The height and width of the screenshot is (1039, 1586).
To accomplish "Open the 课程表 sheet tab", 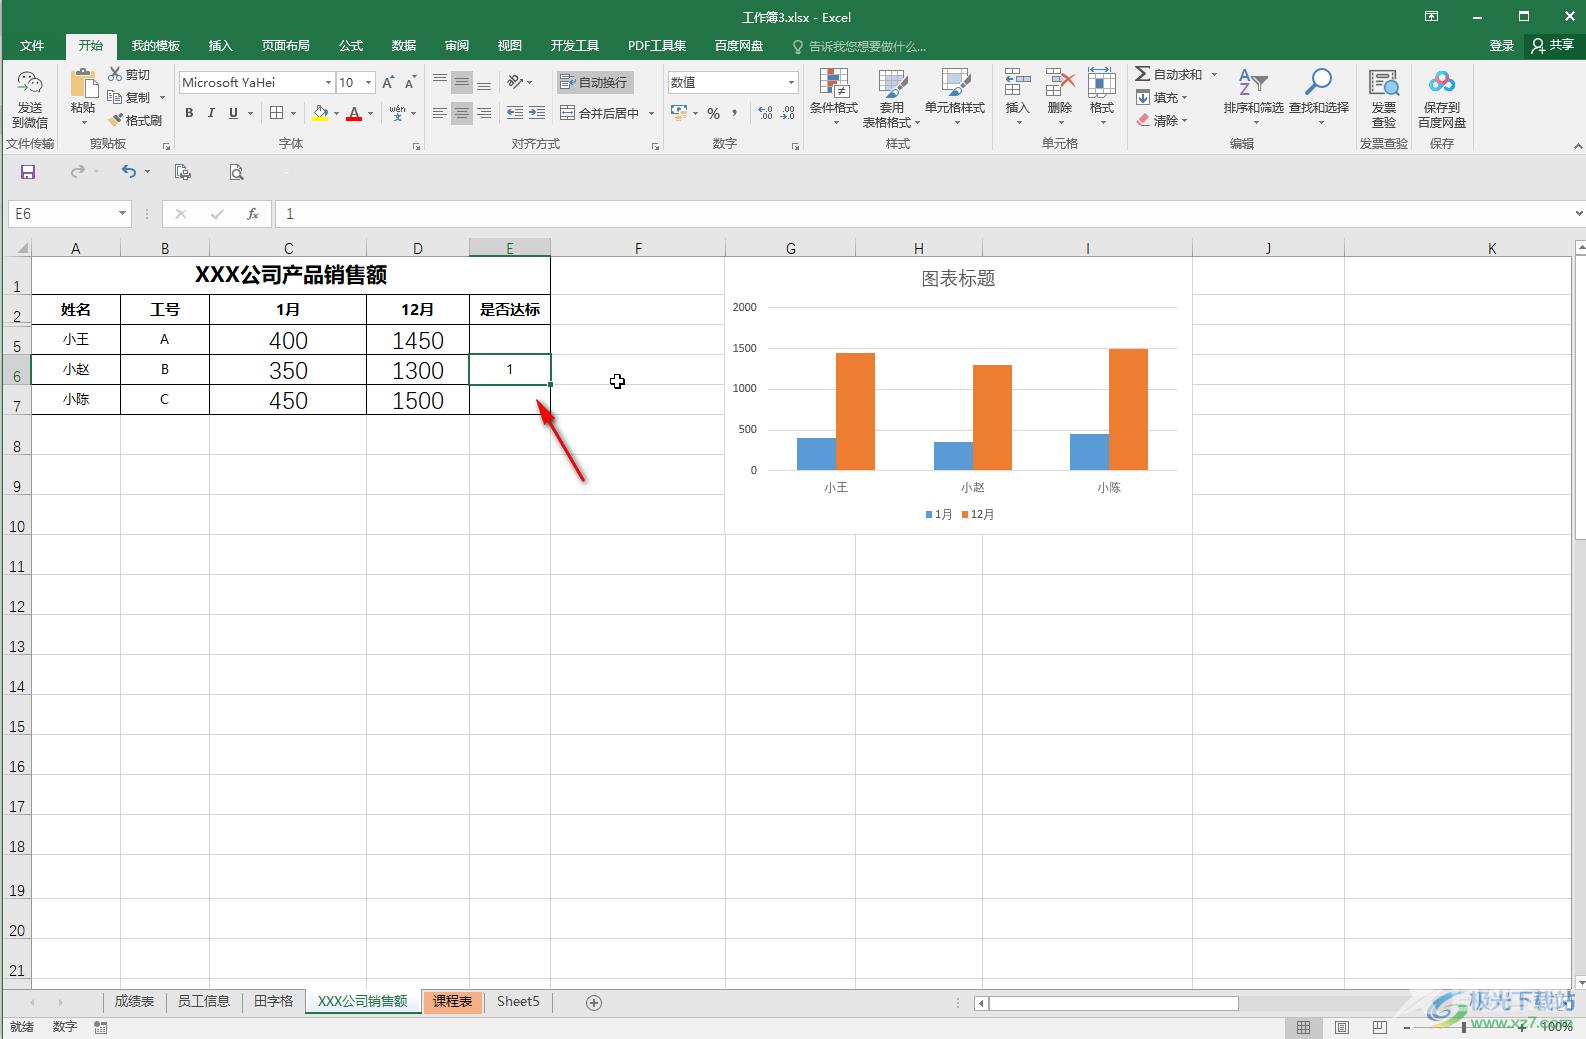I will tap(452, 1001).
